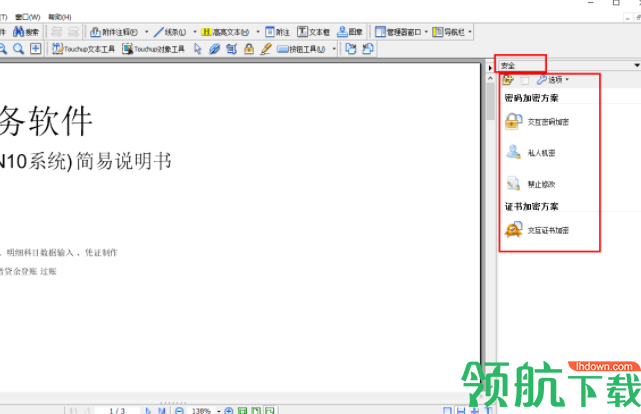
Task: Click the second green page-fit icon in the status bar
Action: coord(256,410)
